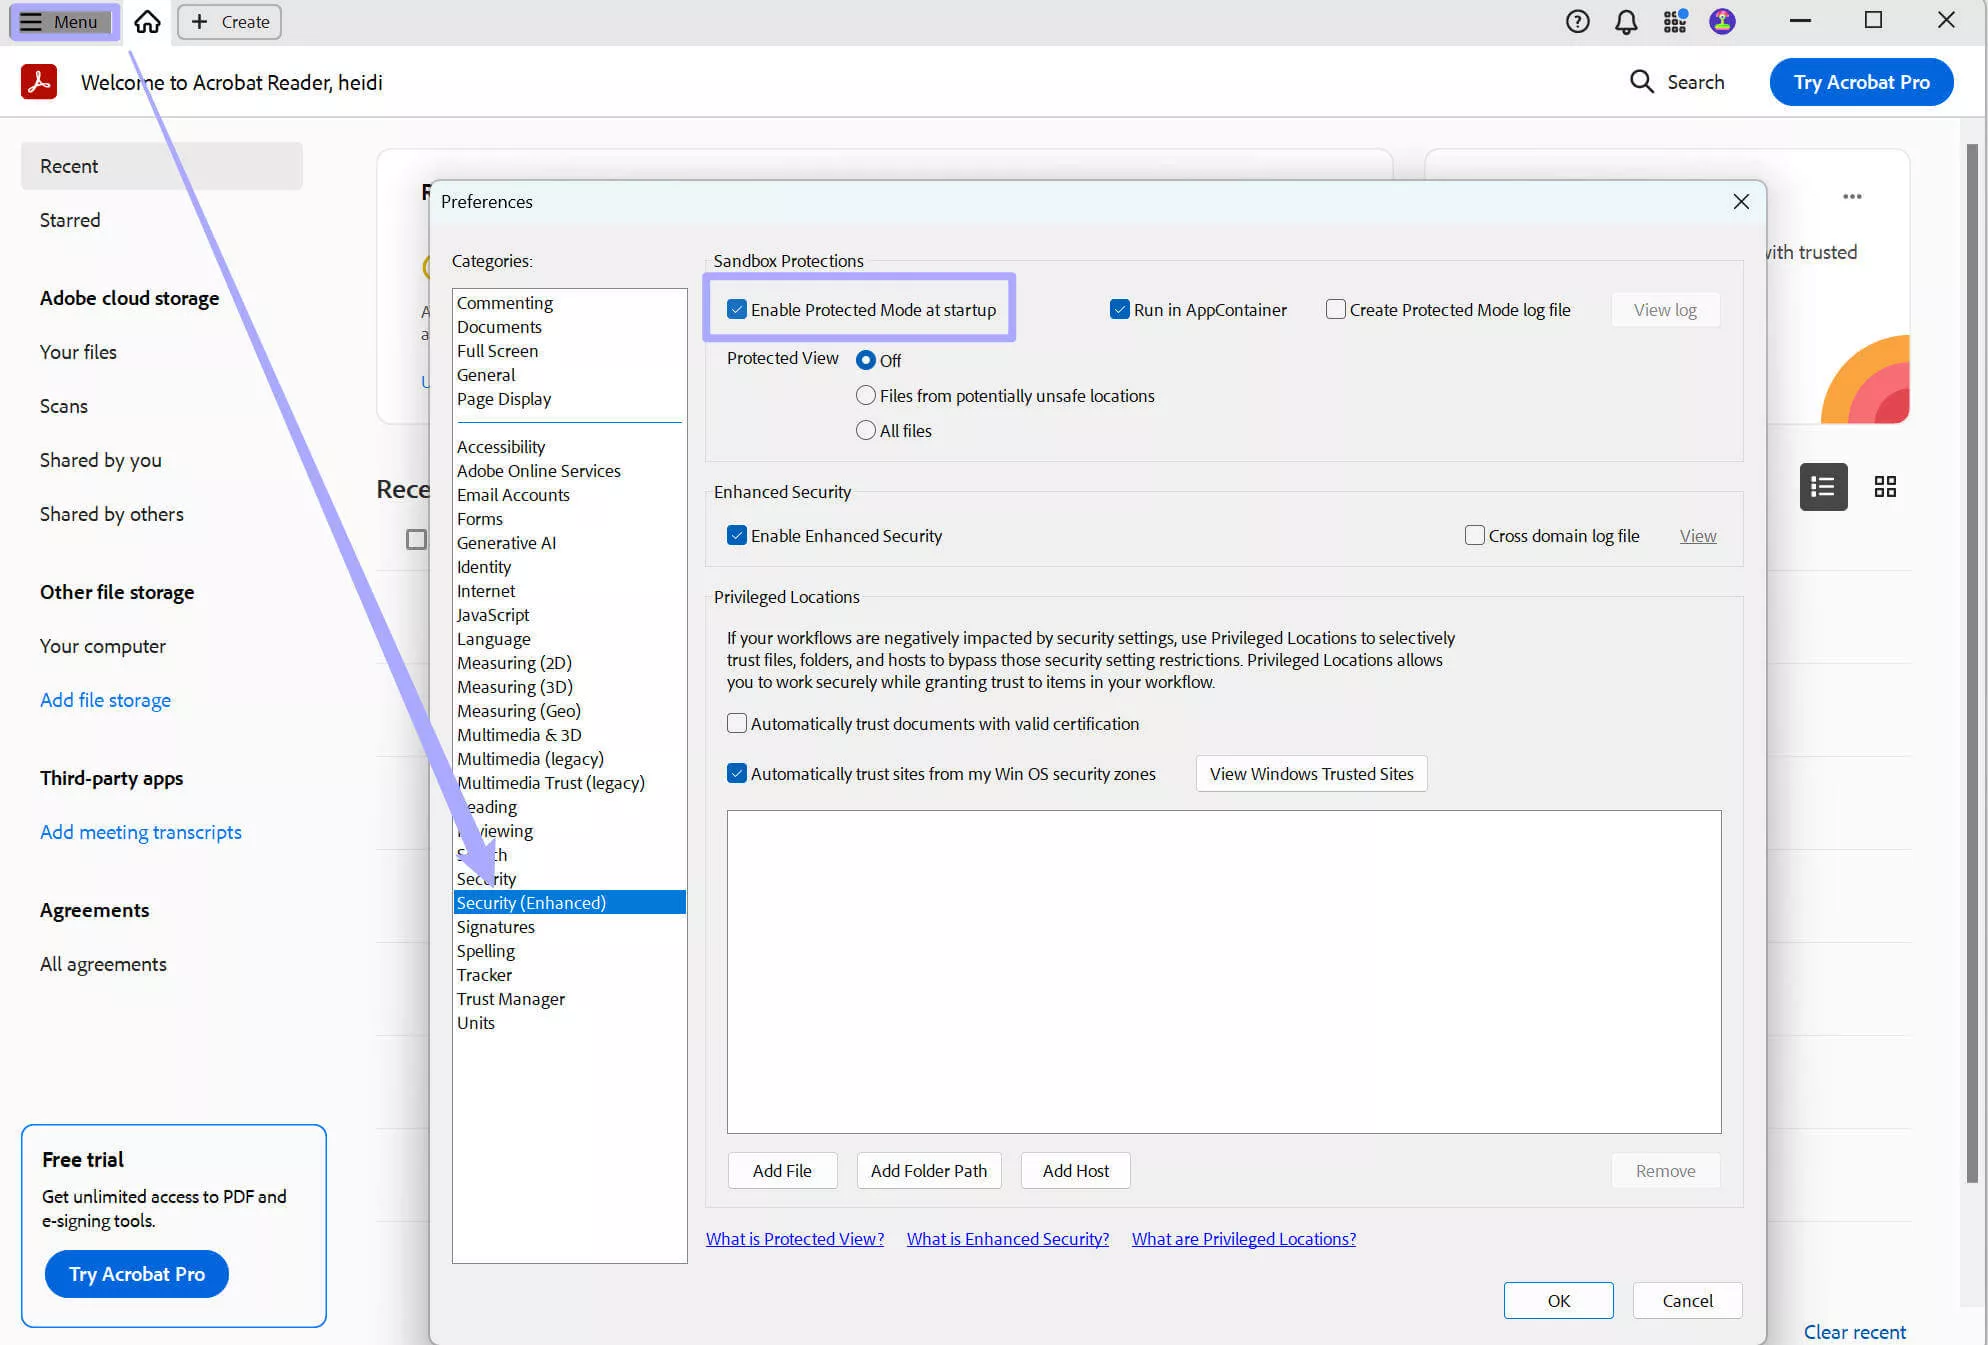The width and height of the screenshot is (1988, 1345).
Task: Toggle Enable Enhanced Security checkbox
Action: (x=735, y=536)
